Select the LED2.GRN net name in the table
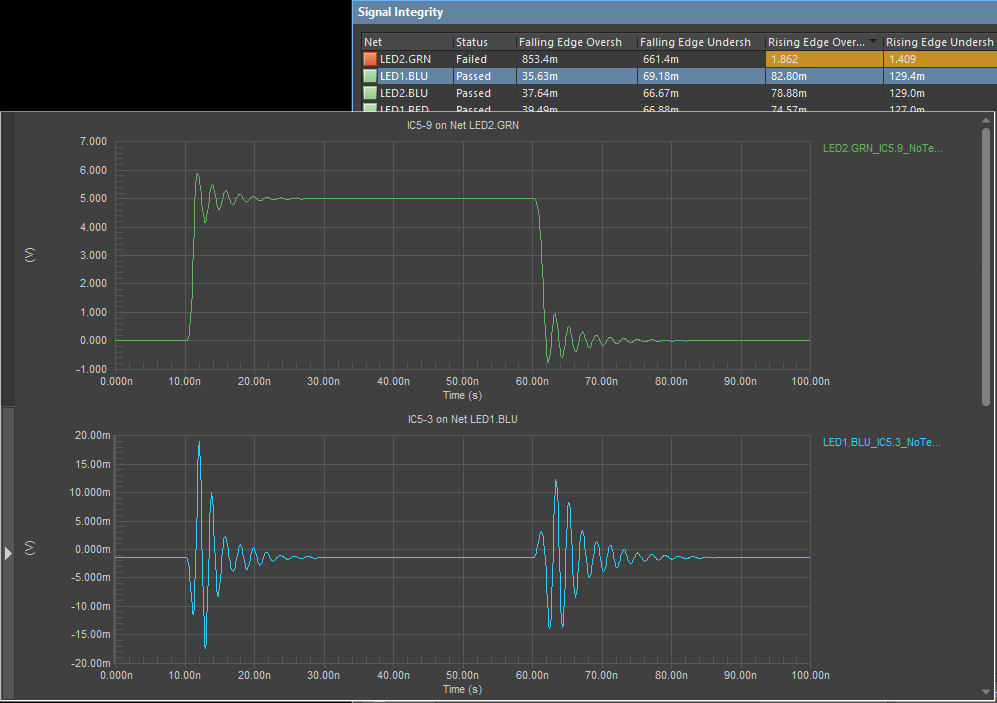Image resolution: width=997 pixels, height=703 pixels. pyautogui.click(x=405, y=60)
